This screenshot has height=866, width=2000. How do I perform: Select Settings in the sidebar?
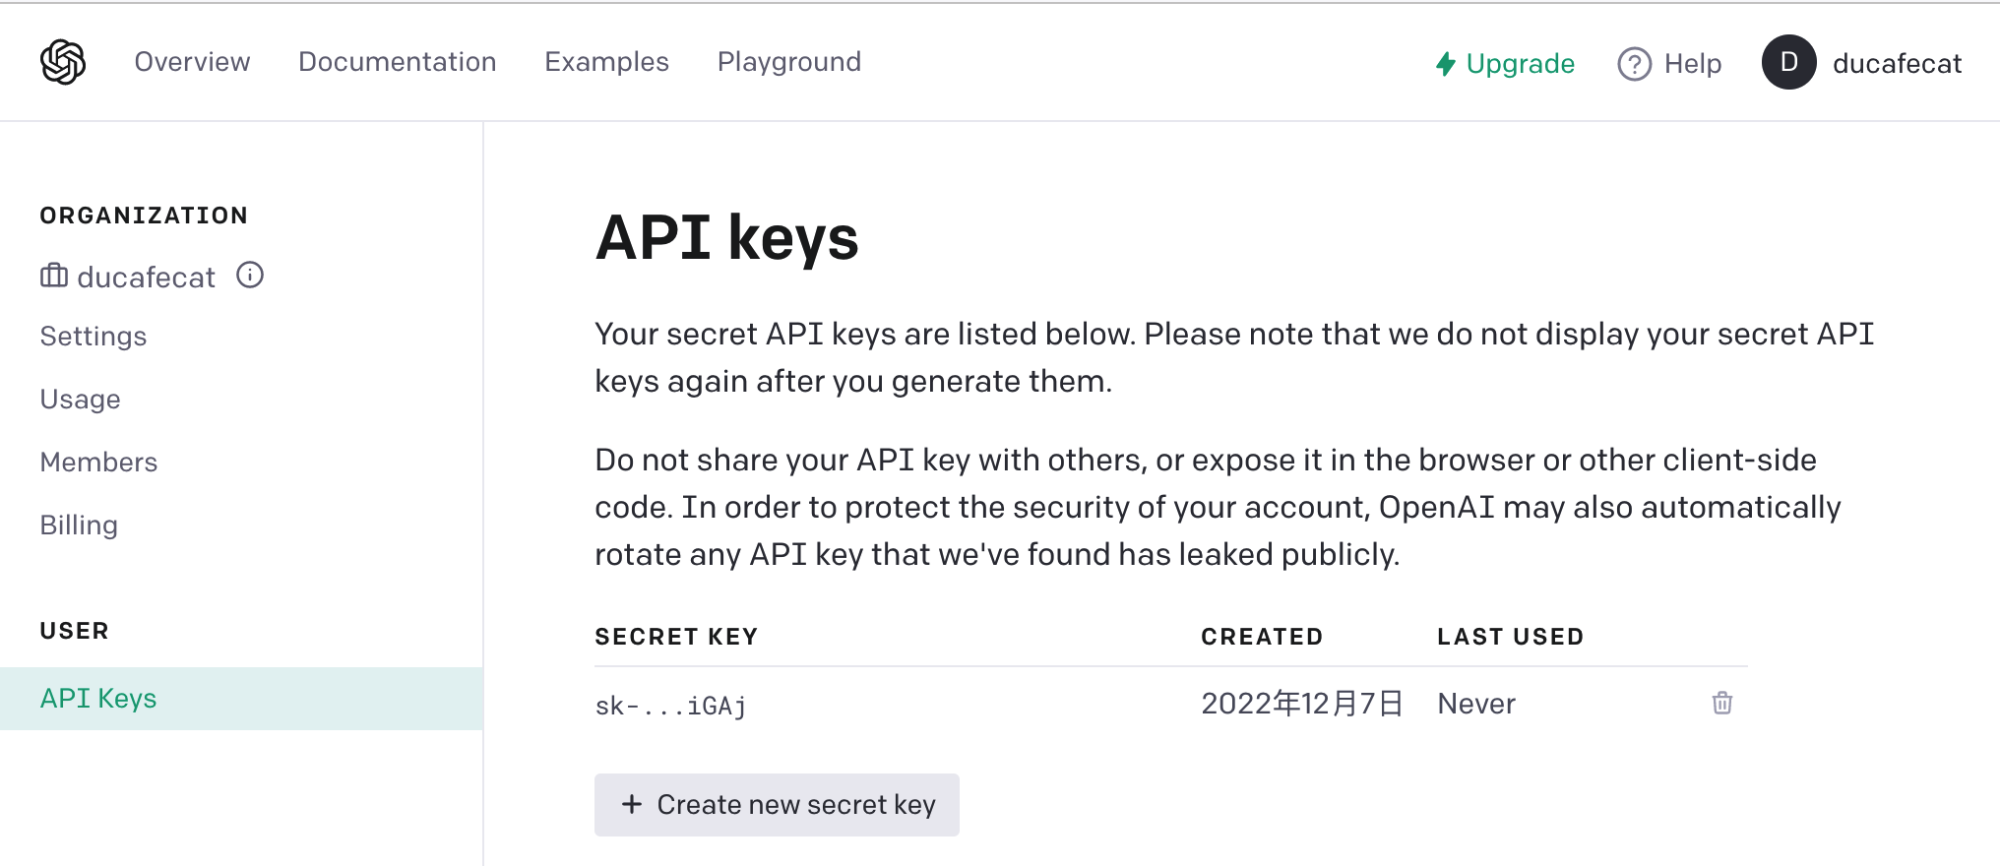click(x=93, y=336)
